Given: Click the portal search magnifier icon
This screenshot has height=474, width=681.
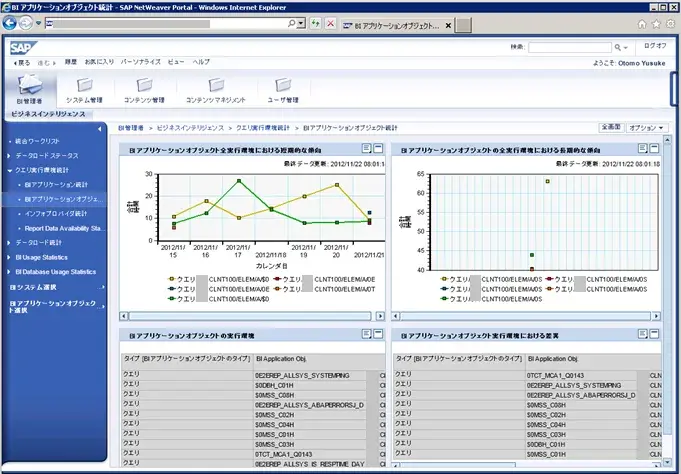Looking at the screenshot, I should 620,46.
